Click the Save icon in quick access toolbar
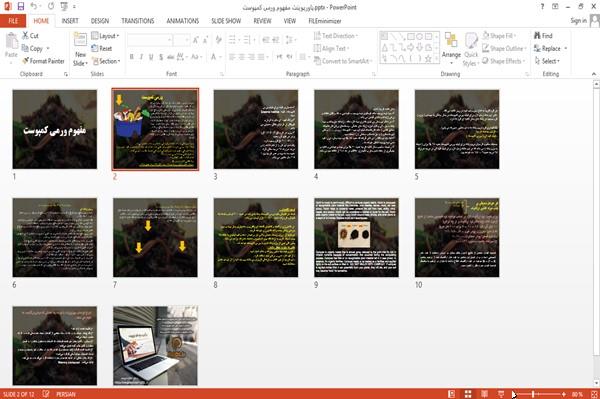This screenshot has height=399, width=600. point(21,6)
